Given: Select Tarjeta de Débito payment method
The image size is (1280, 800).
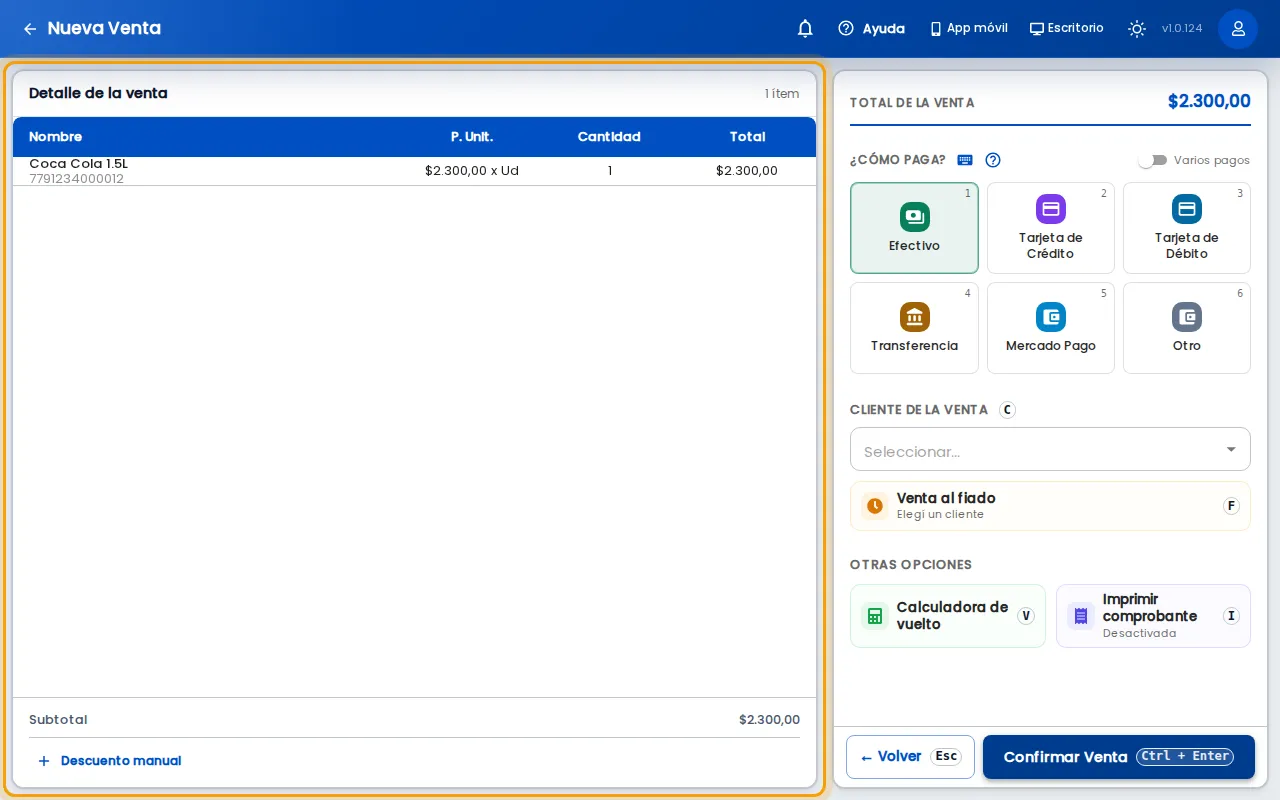Looking at the screenshot, I should point(1186,228).
